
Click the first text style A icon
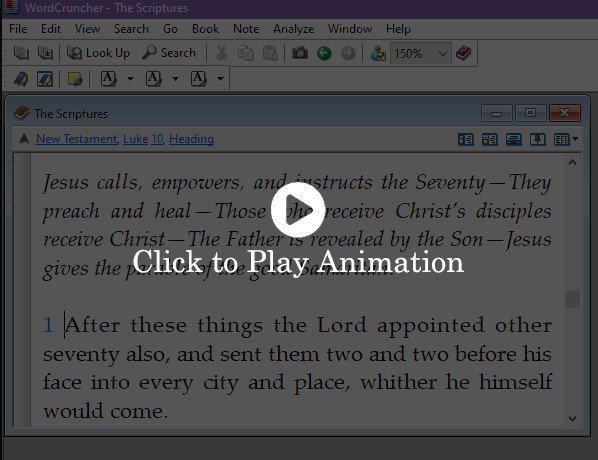pos(109,79)
